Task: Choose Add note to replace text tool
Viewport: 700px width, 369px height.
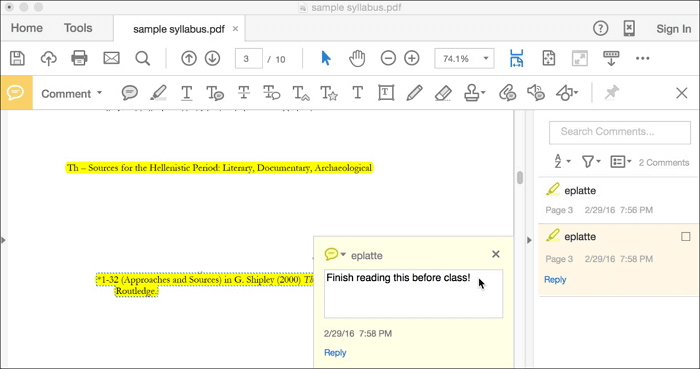Action: tap(271, 93)
